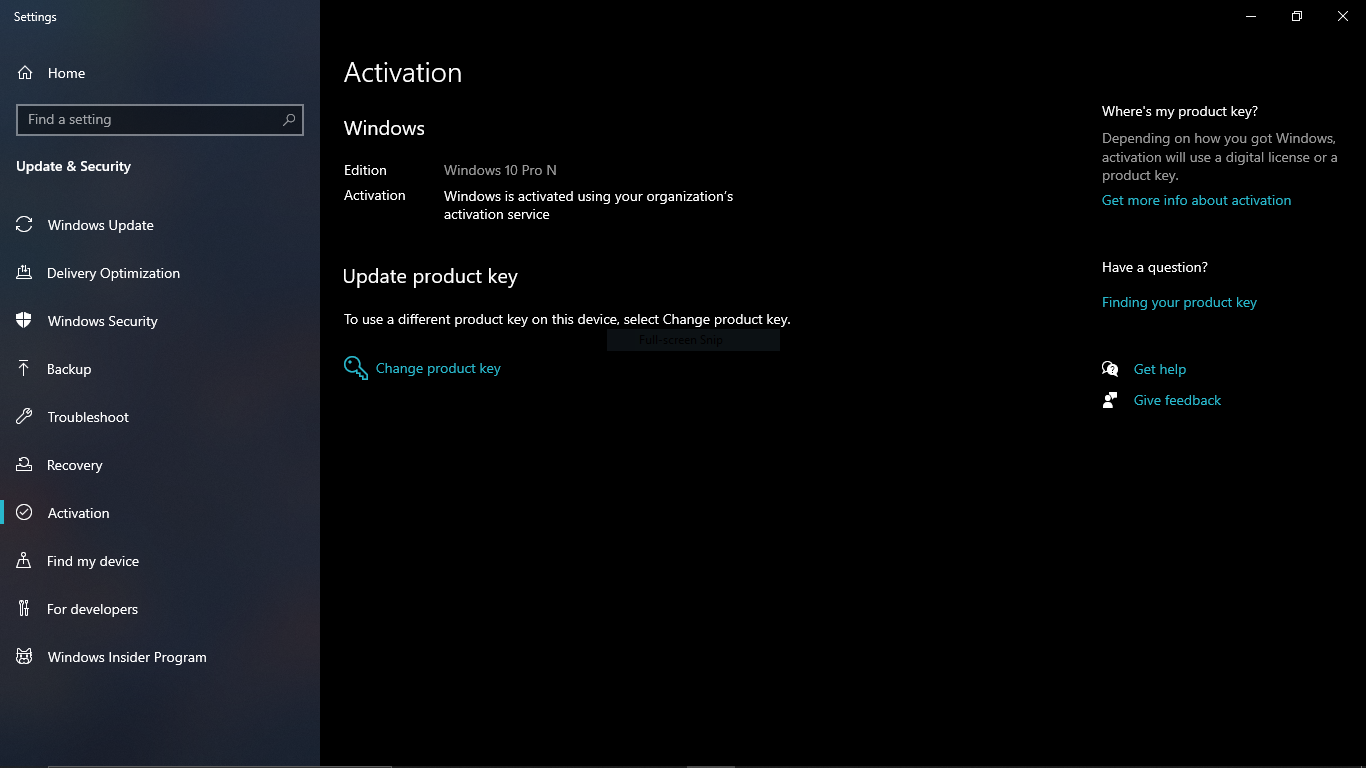Click the Update & Security sidebar heading
The width and height of the screenshot is (1366, 768).
pyautogui.click(x=73, y=166)
